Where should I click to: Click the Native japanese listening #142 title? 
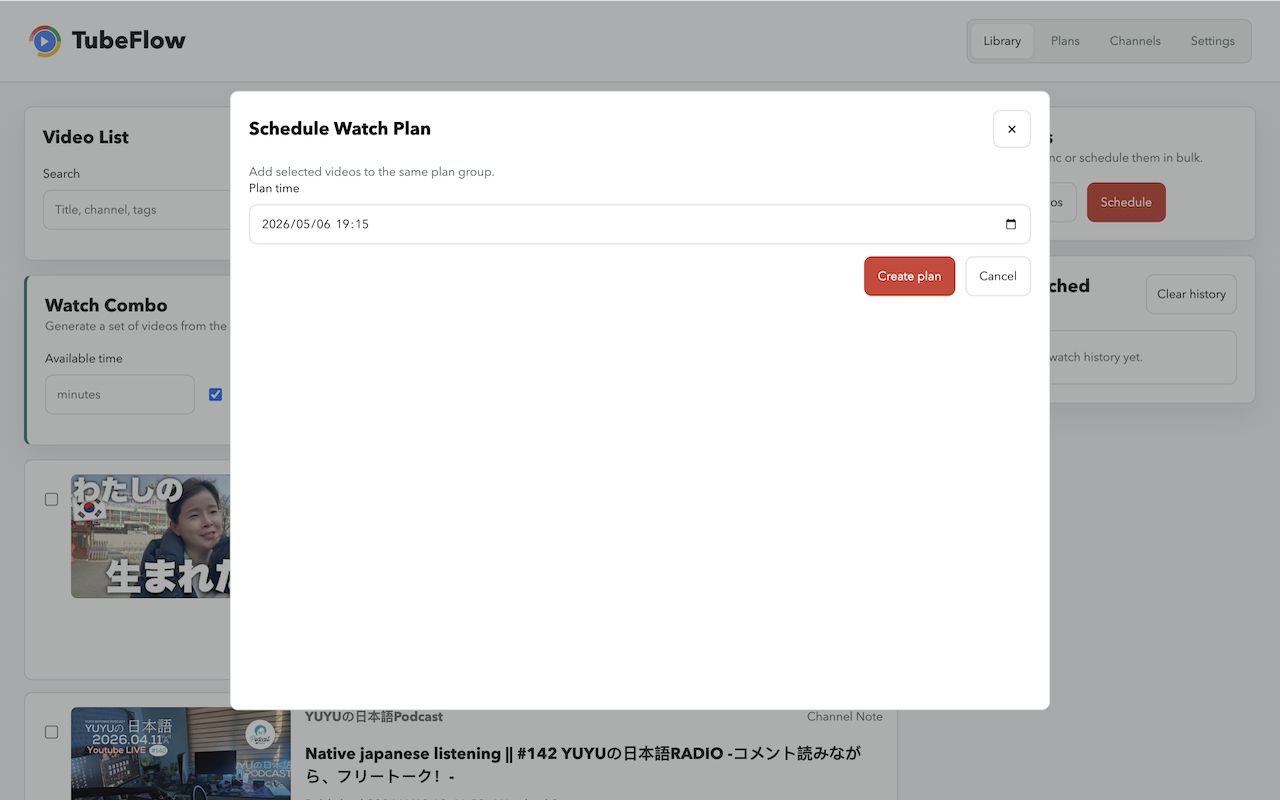[x=583, y=765]
